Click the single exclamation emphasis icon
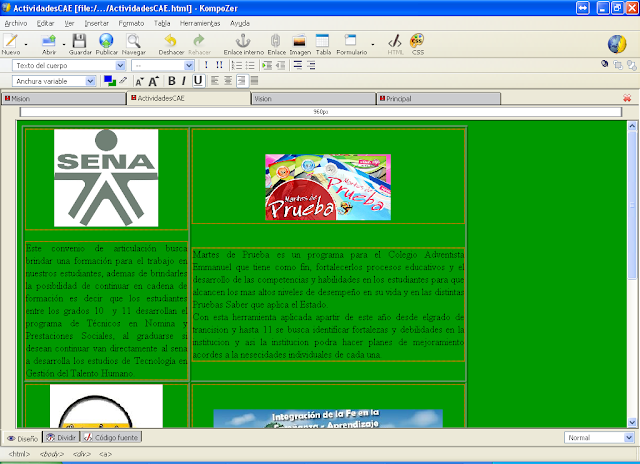The image size is (640, 464). (206, 65)
